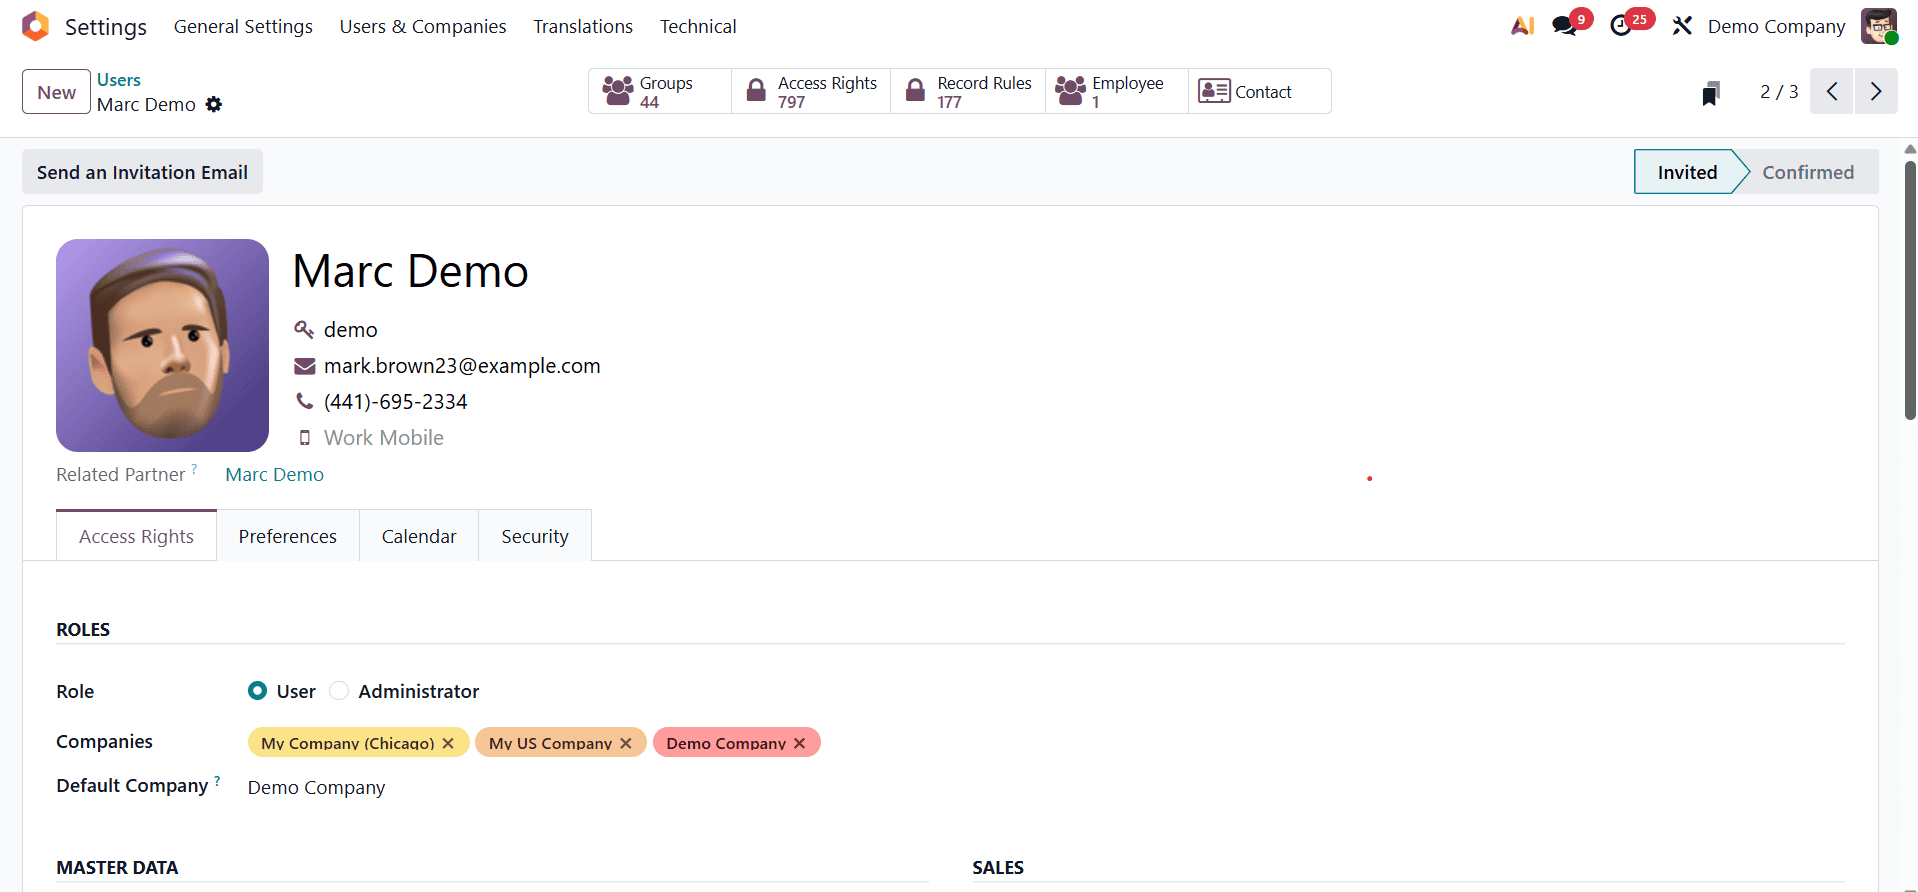This screenshot has height=892, width=1918.
Task: Click the gear icon next to Marc Demo
Action: [214, 104]
